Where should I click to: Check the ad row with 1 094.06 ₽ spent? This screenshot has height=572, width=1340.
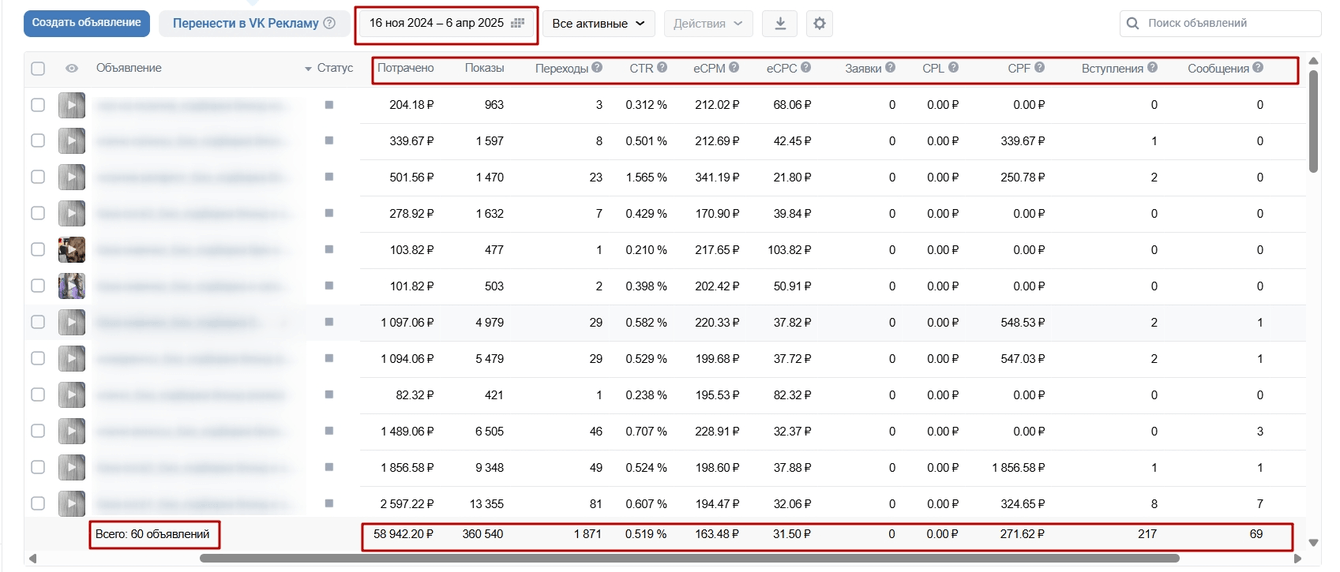pos(38,358)
